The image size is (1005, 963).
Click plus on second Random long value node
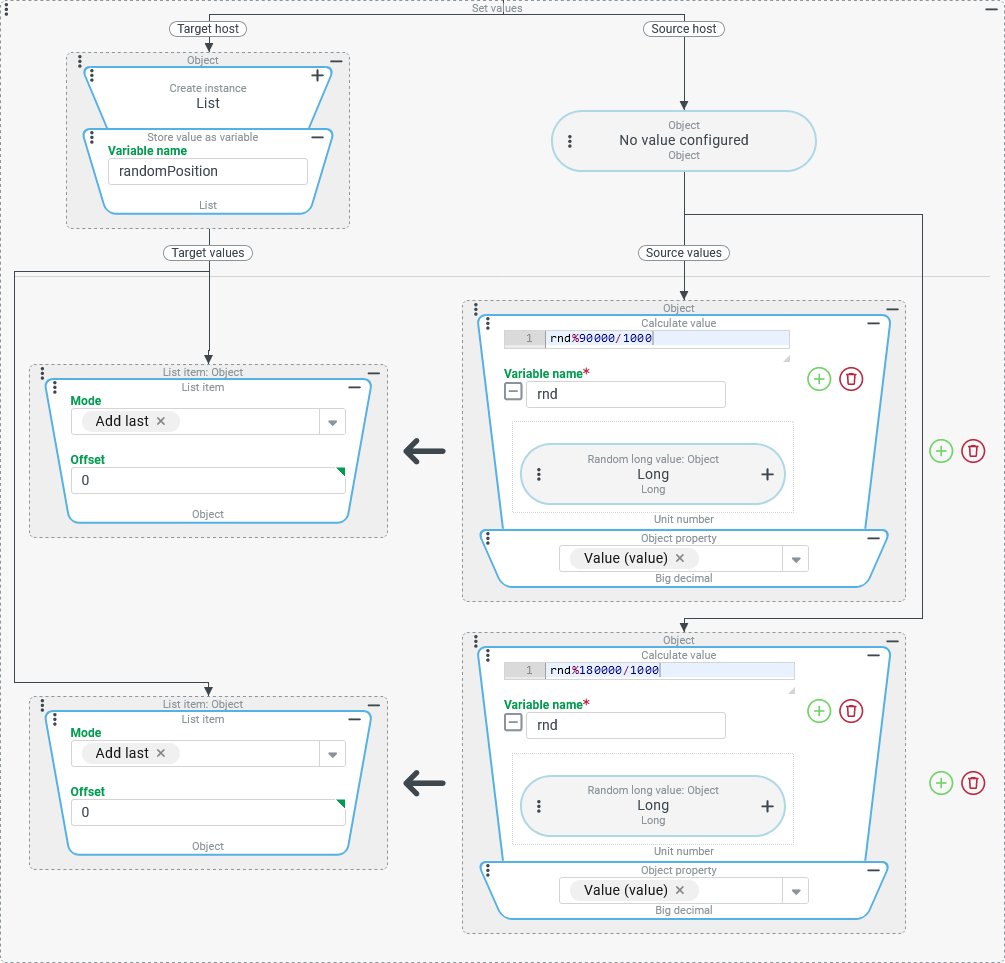767,807
